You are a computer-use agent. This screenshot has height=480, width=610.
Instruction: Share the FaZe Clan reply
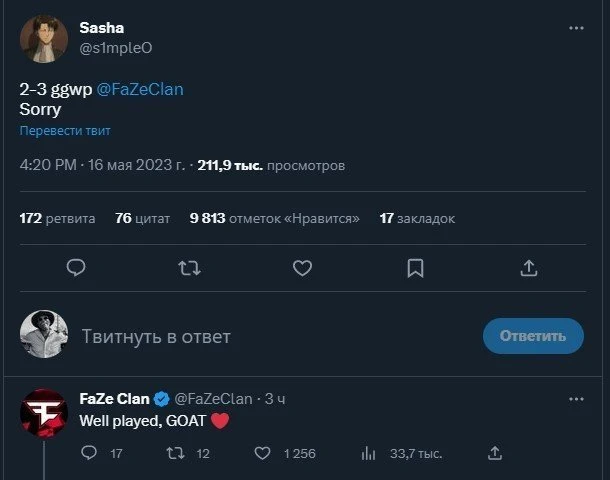495,453
